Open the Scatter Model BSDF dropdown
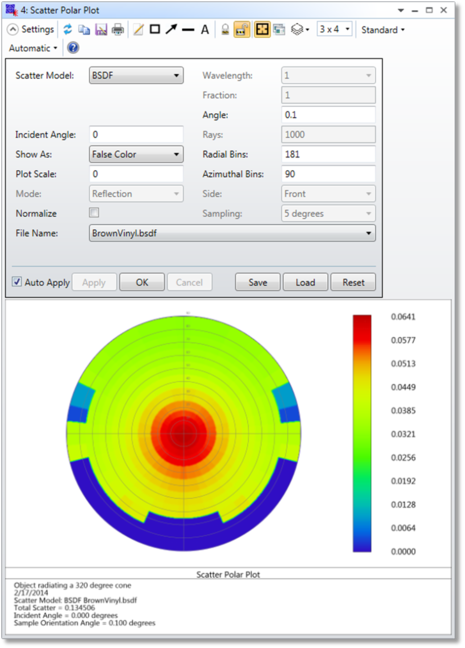This screenshot has width=465, height=648. [136, 76]
